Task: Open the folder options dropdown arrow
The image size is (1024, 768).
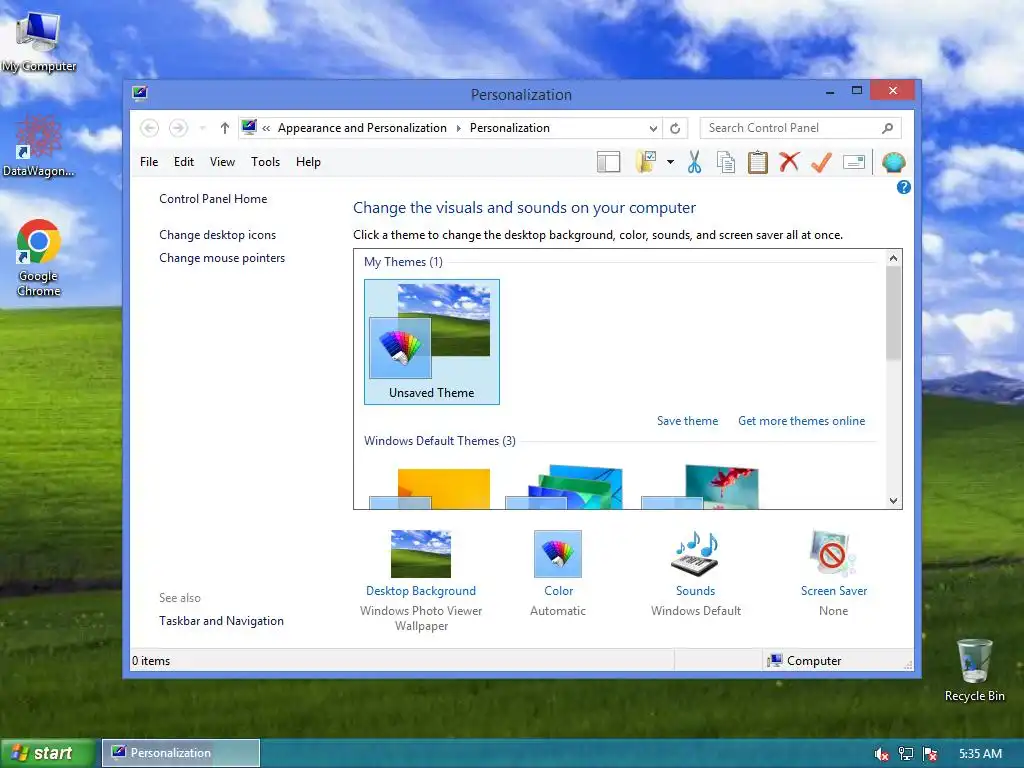Action: [670, 162]
